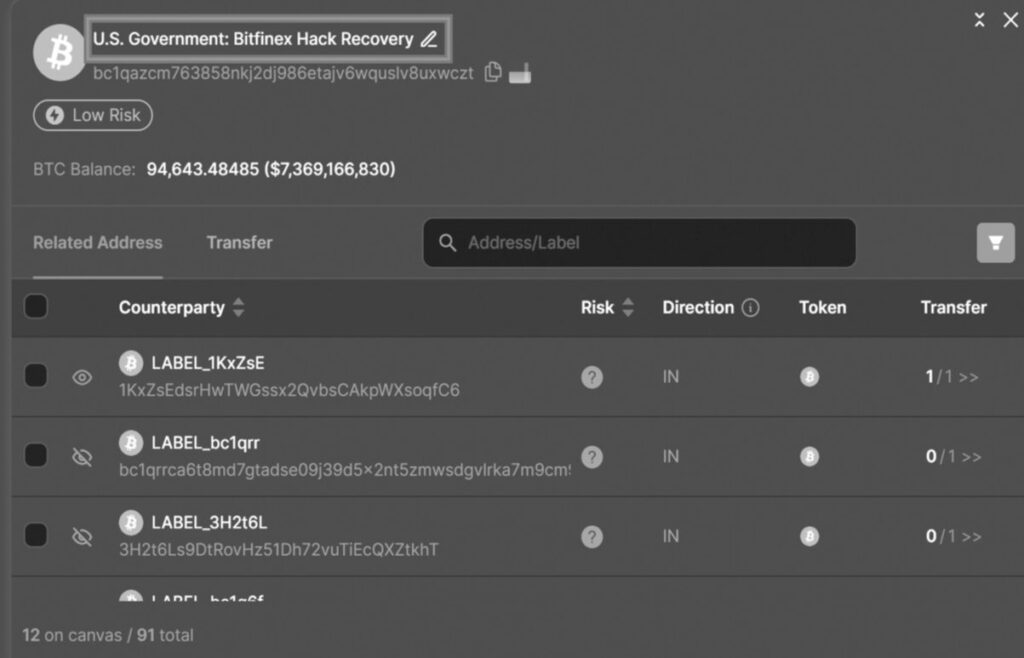Click the BTC balance value 94,643.48485

pos(202,169)
